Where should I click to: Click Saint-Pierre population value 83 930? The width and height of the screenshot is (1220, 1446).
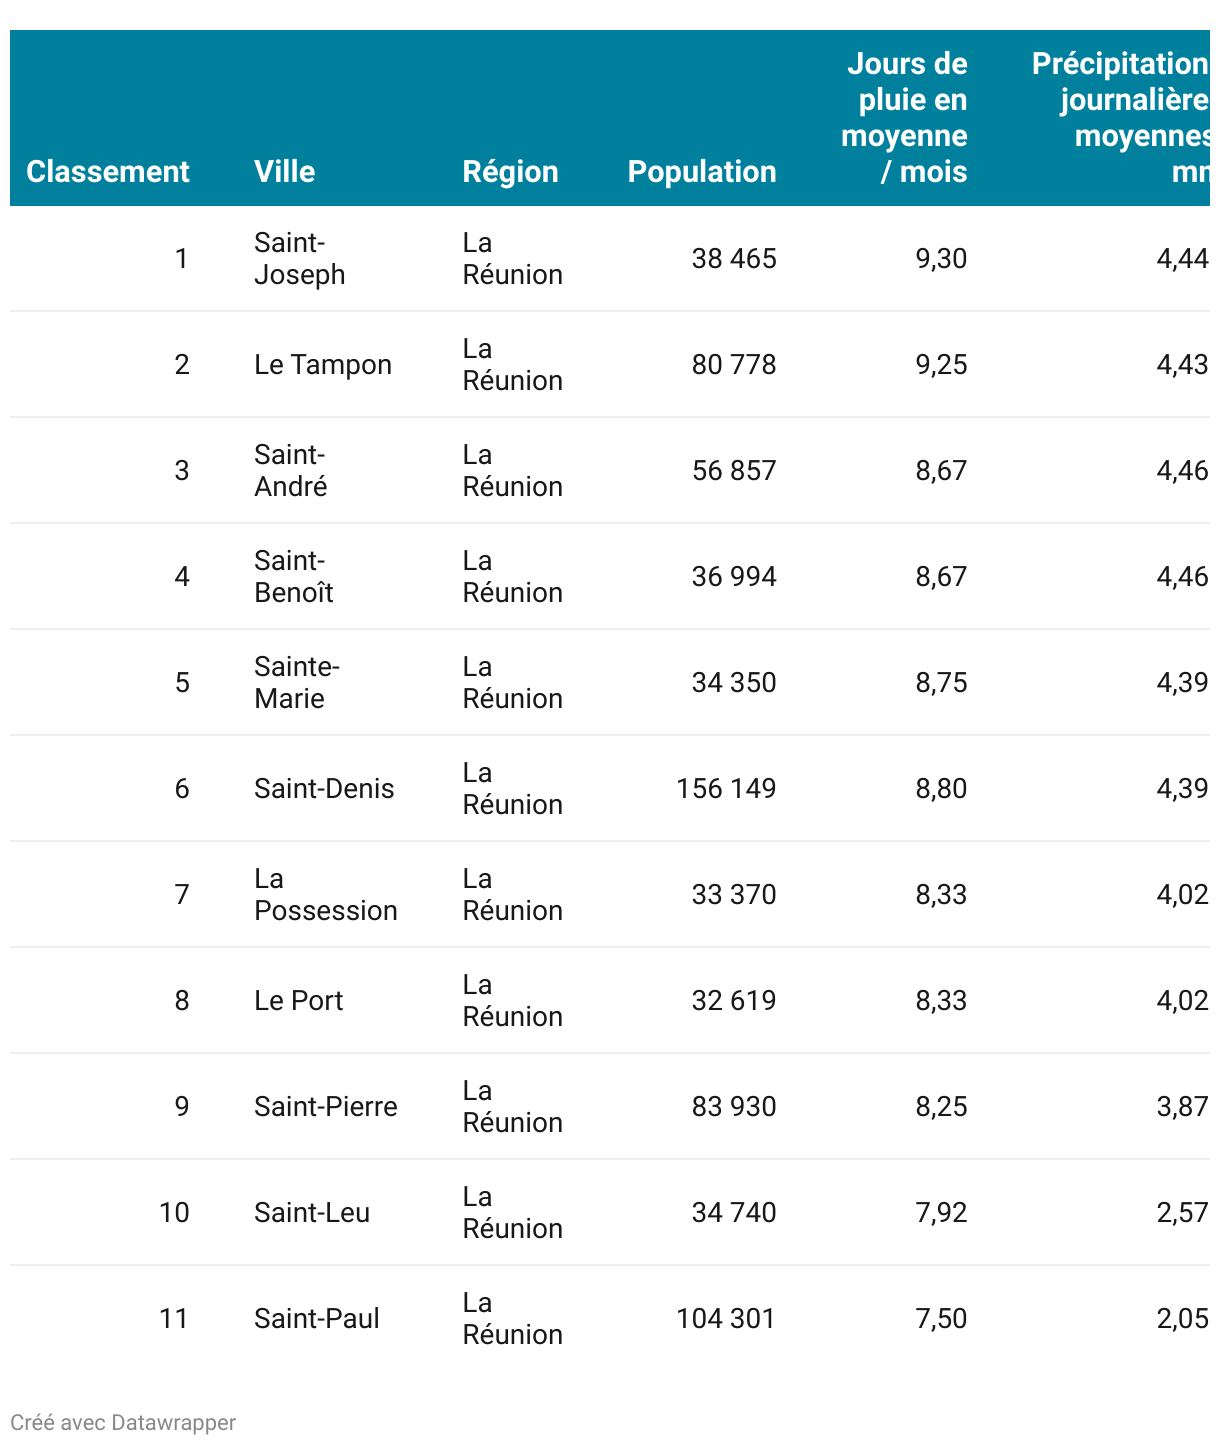pyautogui.click(x=734, y=1107)
